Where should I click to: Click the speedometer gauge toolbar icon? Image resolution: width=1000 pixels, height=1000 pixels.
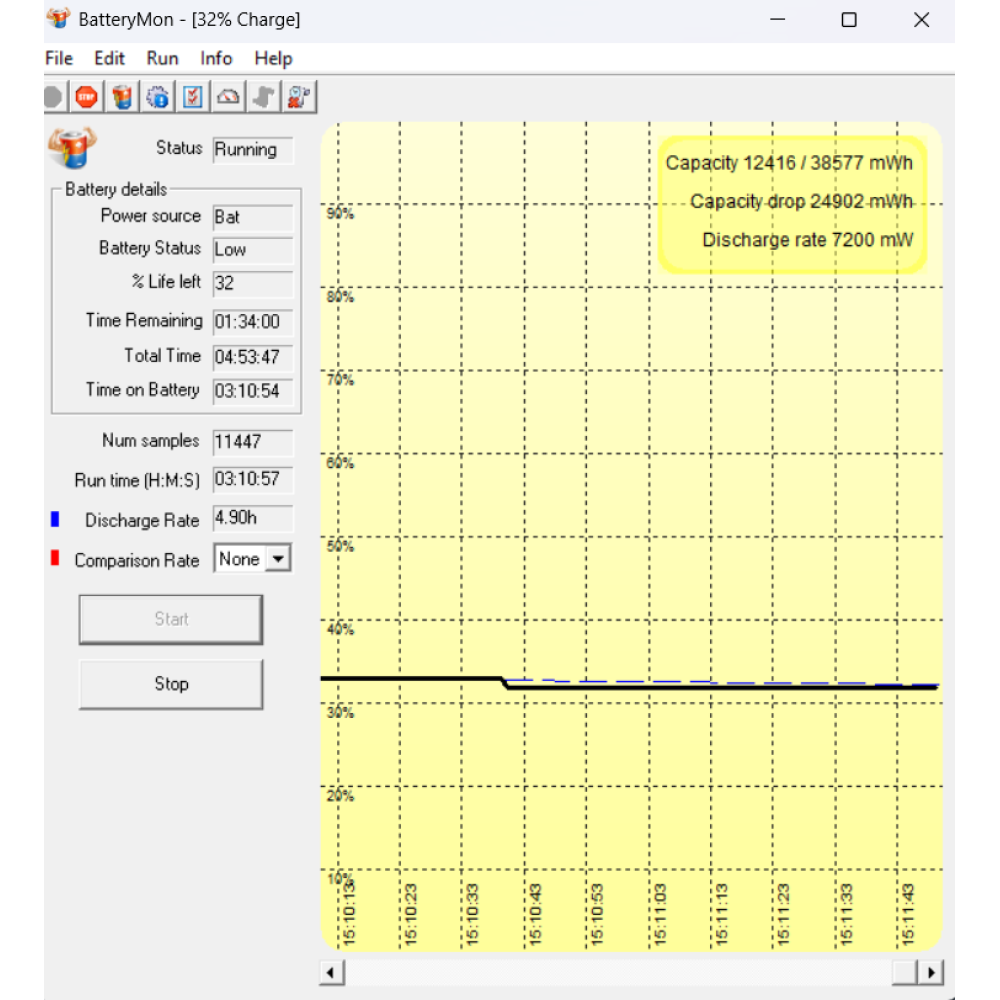pos(229,97)
